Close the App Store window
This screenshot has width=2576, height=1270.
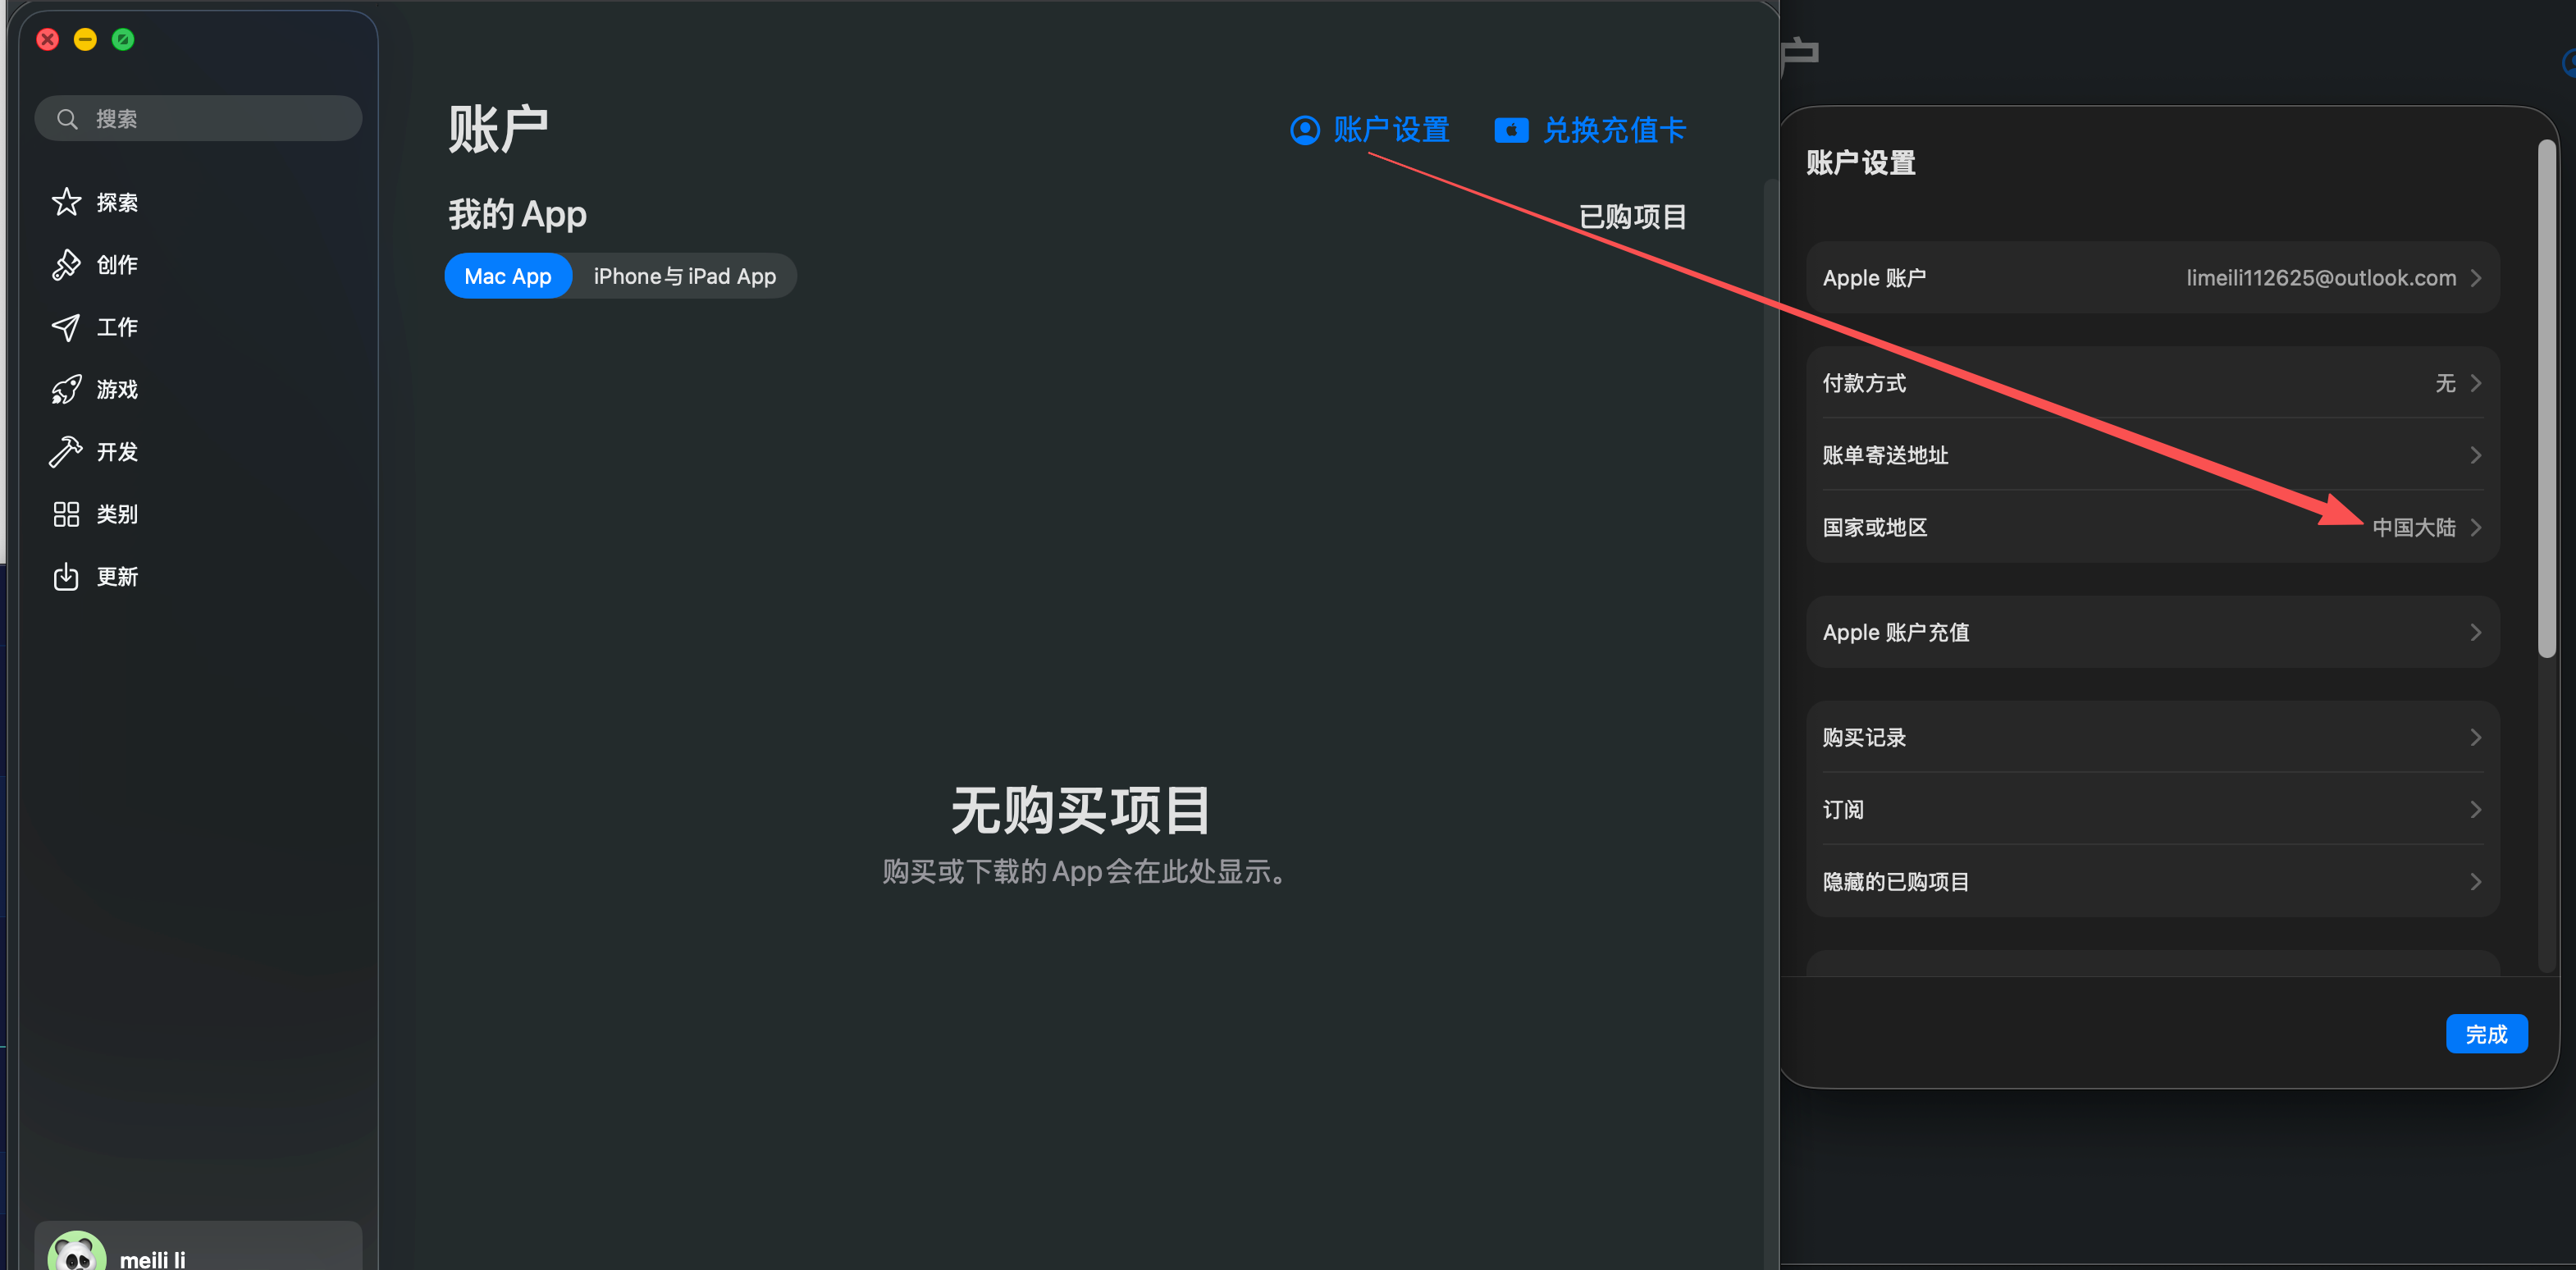pyautogui.click(x=48, y=40)
